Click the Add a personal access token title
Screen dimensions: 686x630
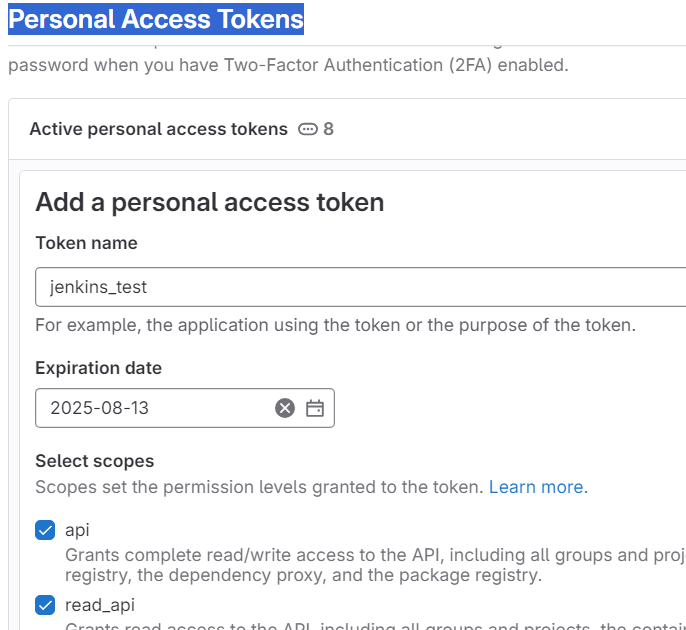click(x=210, y=202)
